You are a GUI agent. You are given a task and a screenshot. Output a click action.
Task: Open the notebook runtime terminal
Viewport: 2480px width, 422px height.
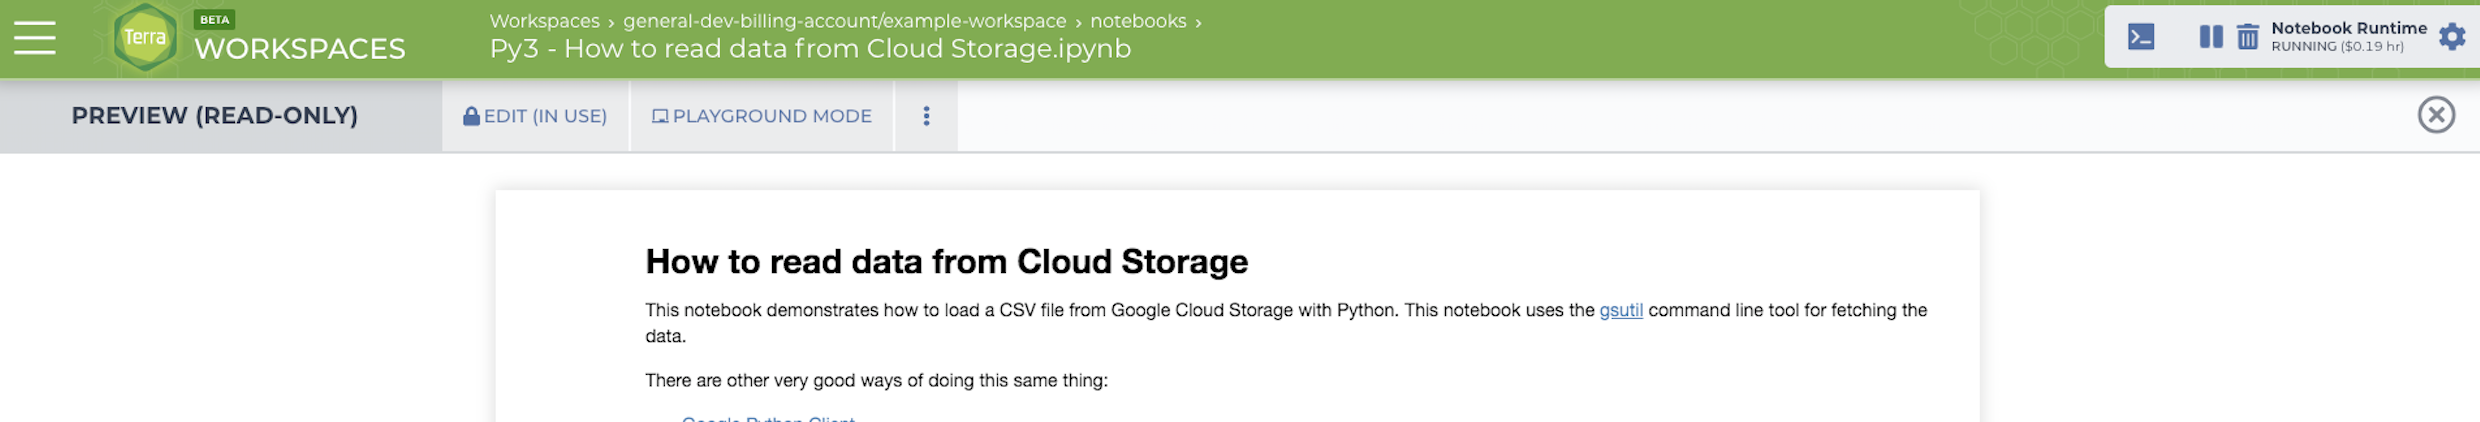(2141, 37)
